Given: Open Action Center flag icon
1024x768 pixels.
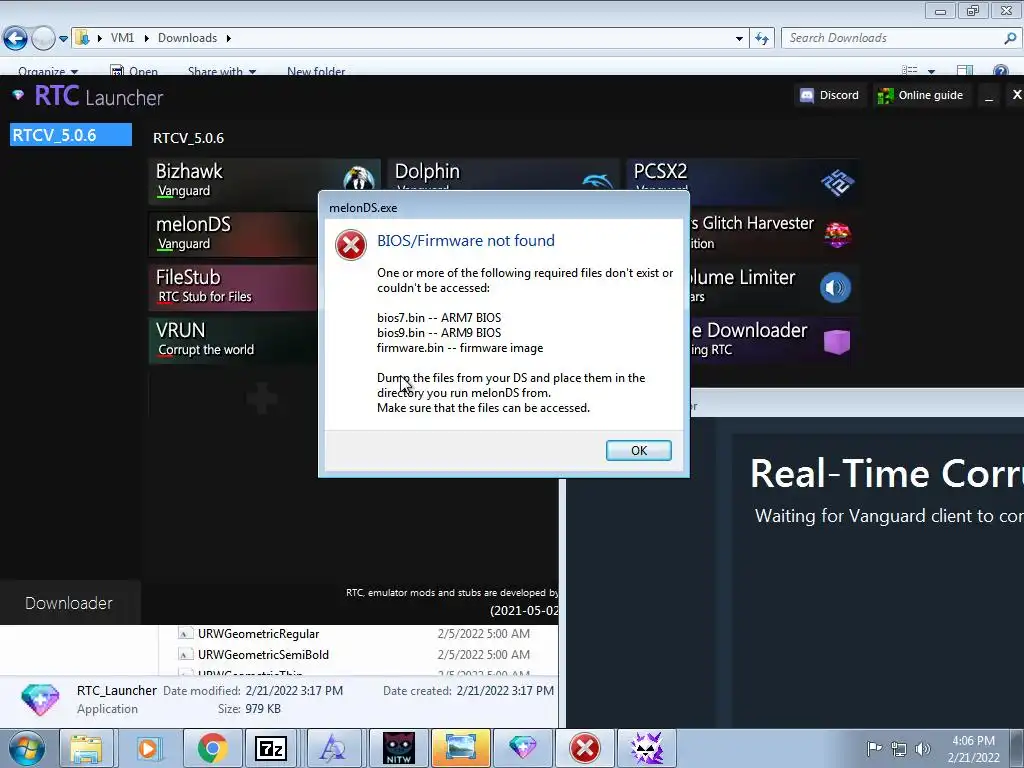Looking at the screenshot, I should 874,748.
